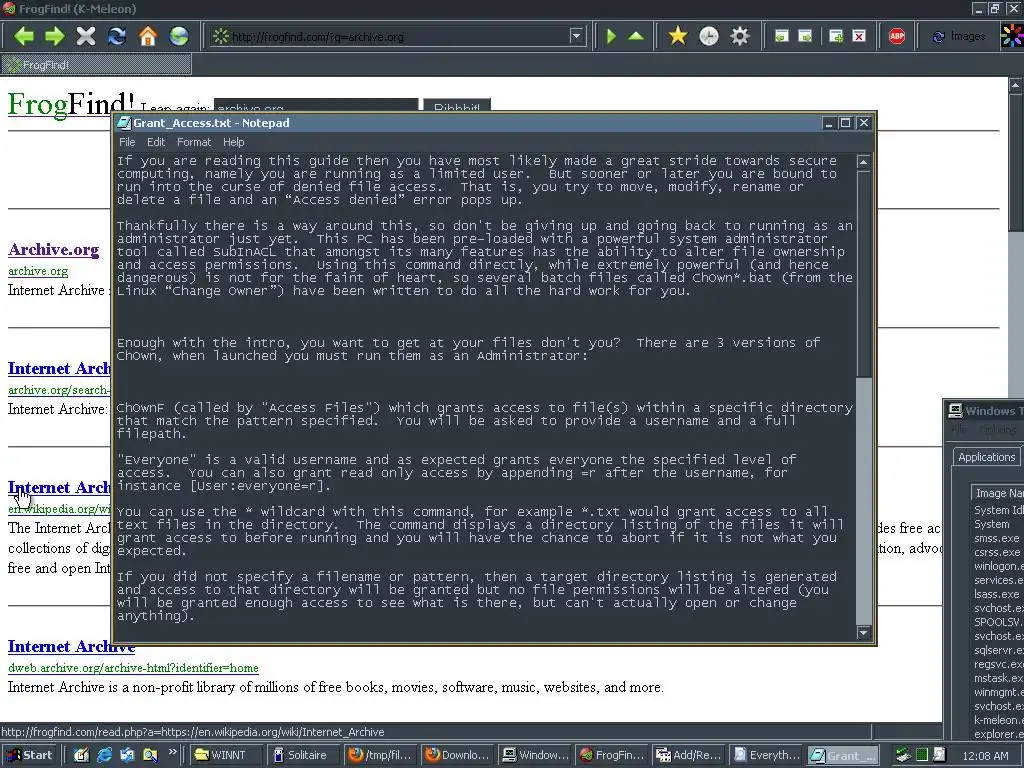Switch to Downlo... taskbar button
Image resolution: width=1024 pixels, height=768 pixels.
point(457,755)
